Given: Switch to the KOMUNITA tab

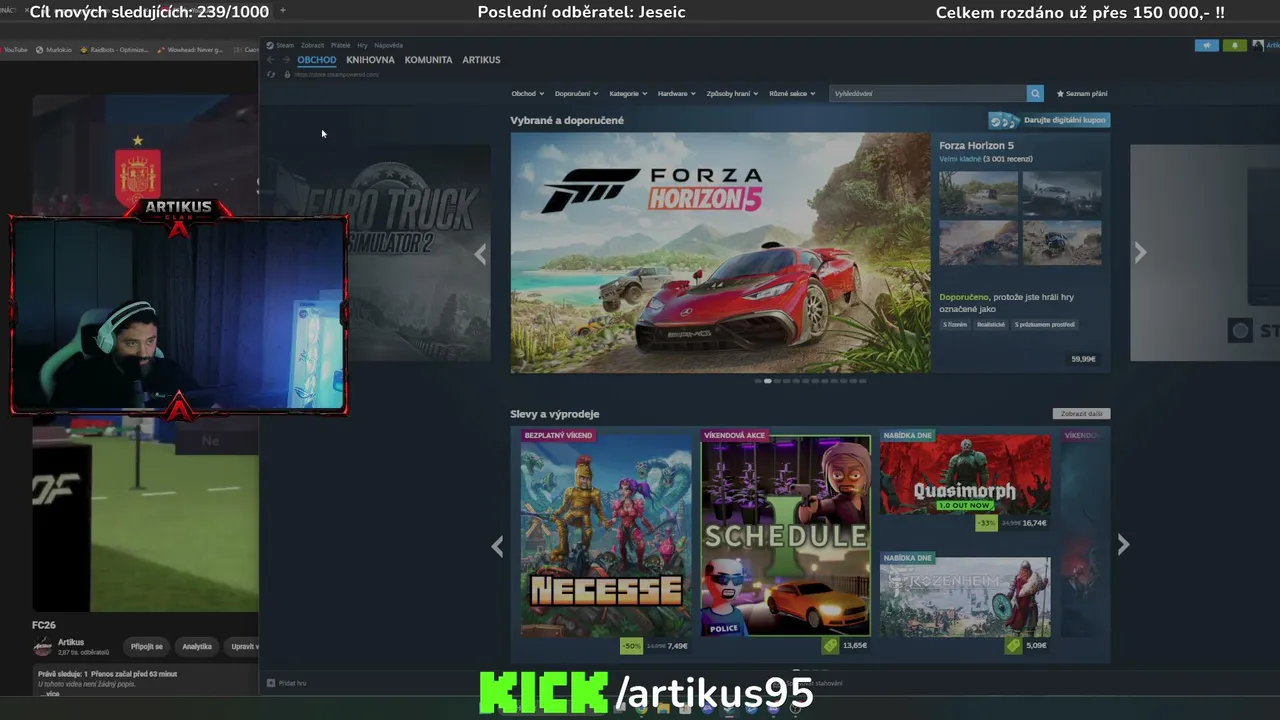Looking at the screenshot, I should click(428, 60).
